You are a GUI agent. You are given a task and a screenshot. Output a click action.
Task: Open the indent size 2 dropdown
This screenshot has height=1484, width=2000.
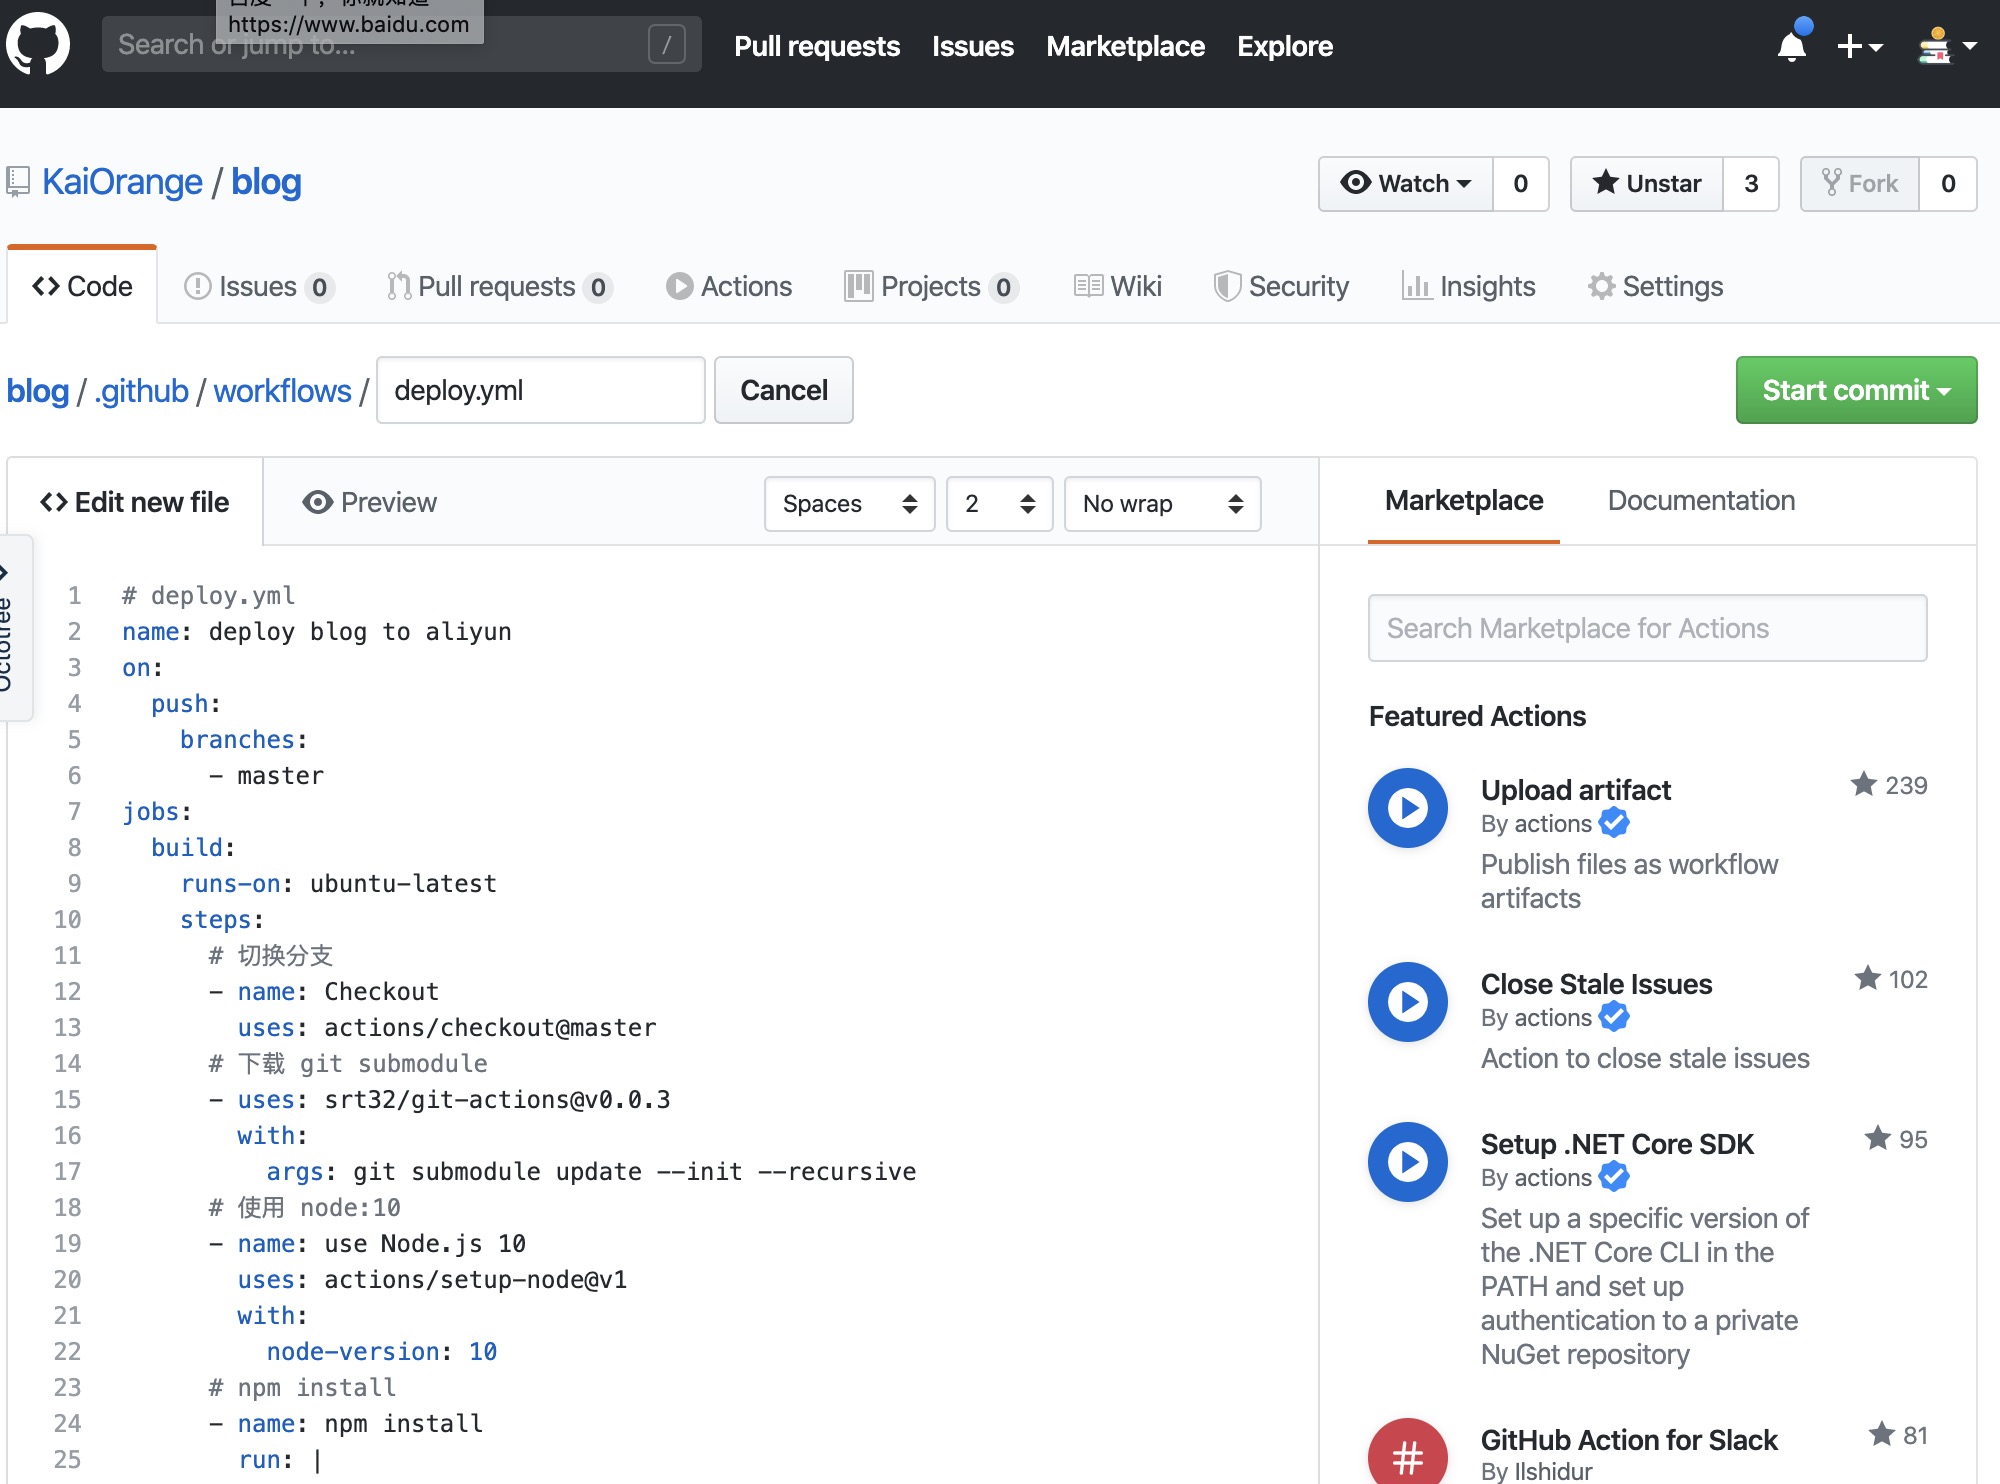pyautogui.click(x=1000, y=504)
